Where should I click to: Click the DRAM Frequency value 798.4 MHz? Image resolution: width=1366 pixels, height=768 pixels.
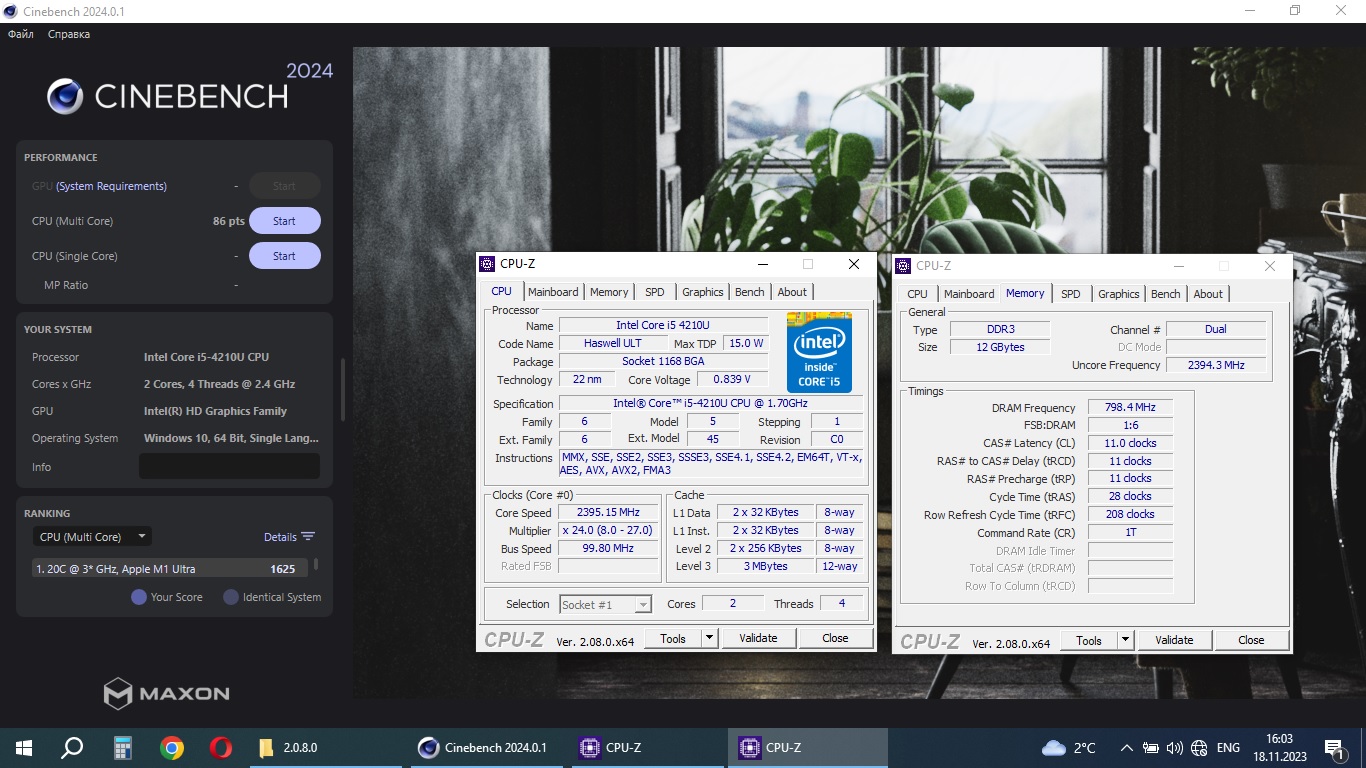coord(1129,407)
